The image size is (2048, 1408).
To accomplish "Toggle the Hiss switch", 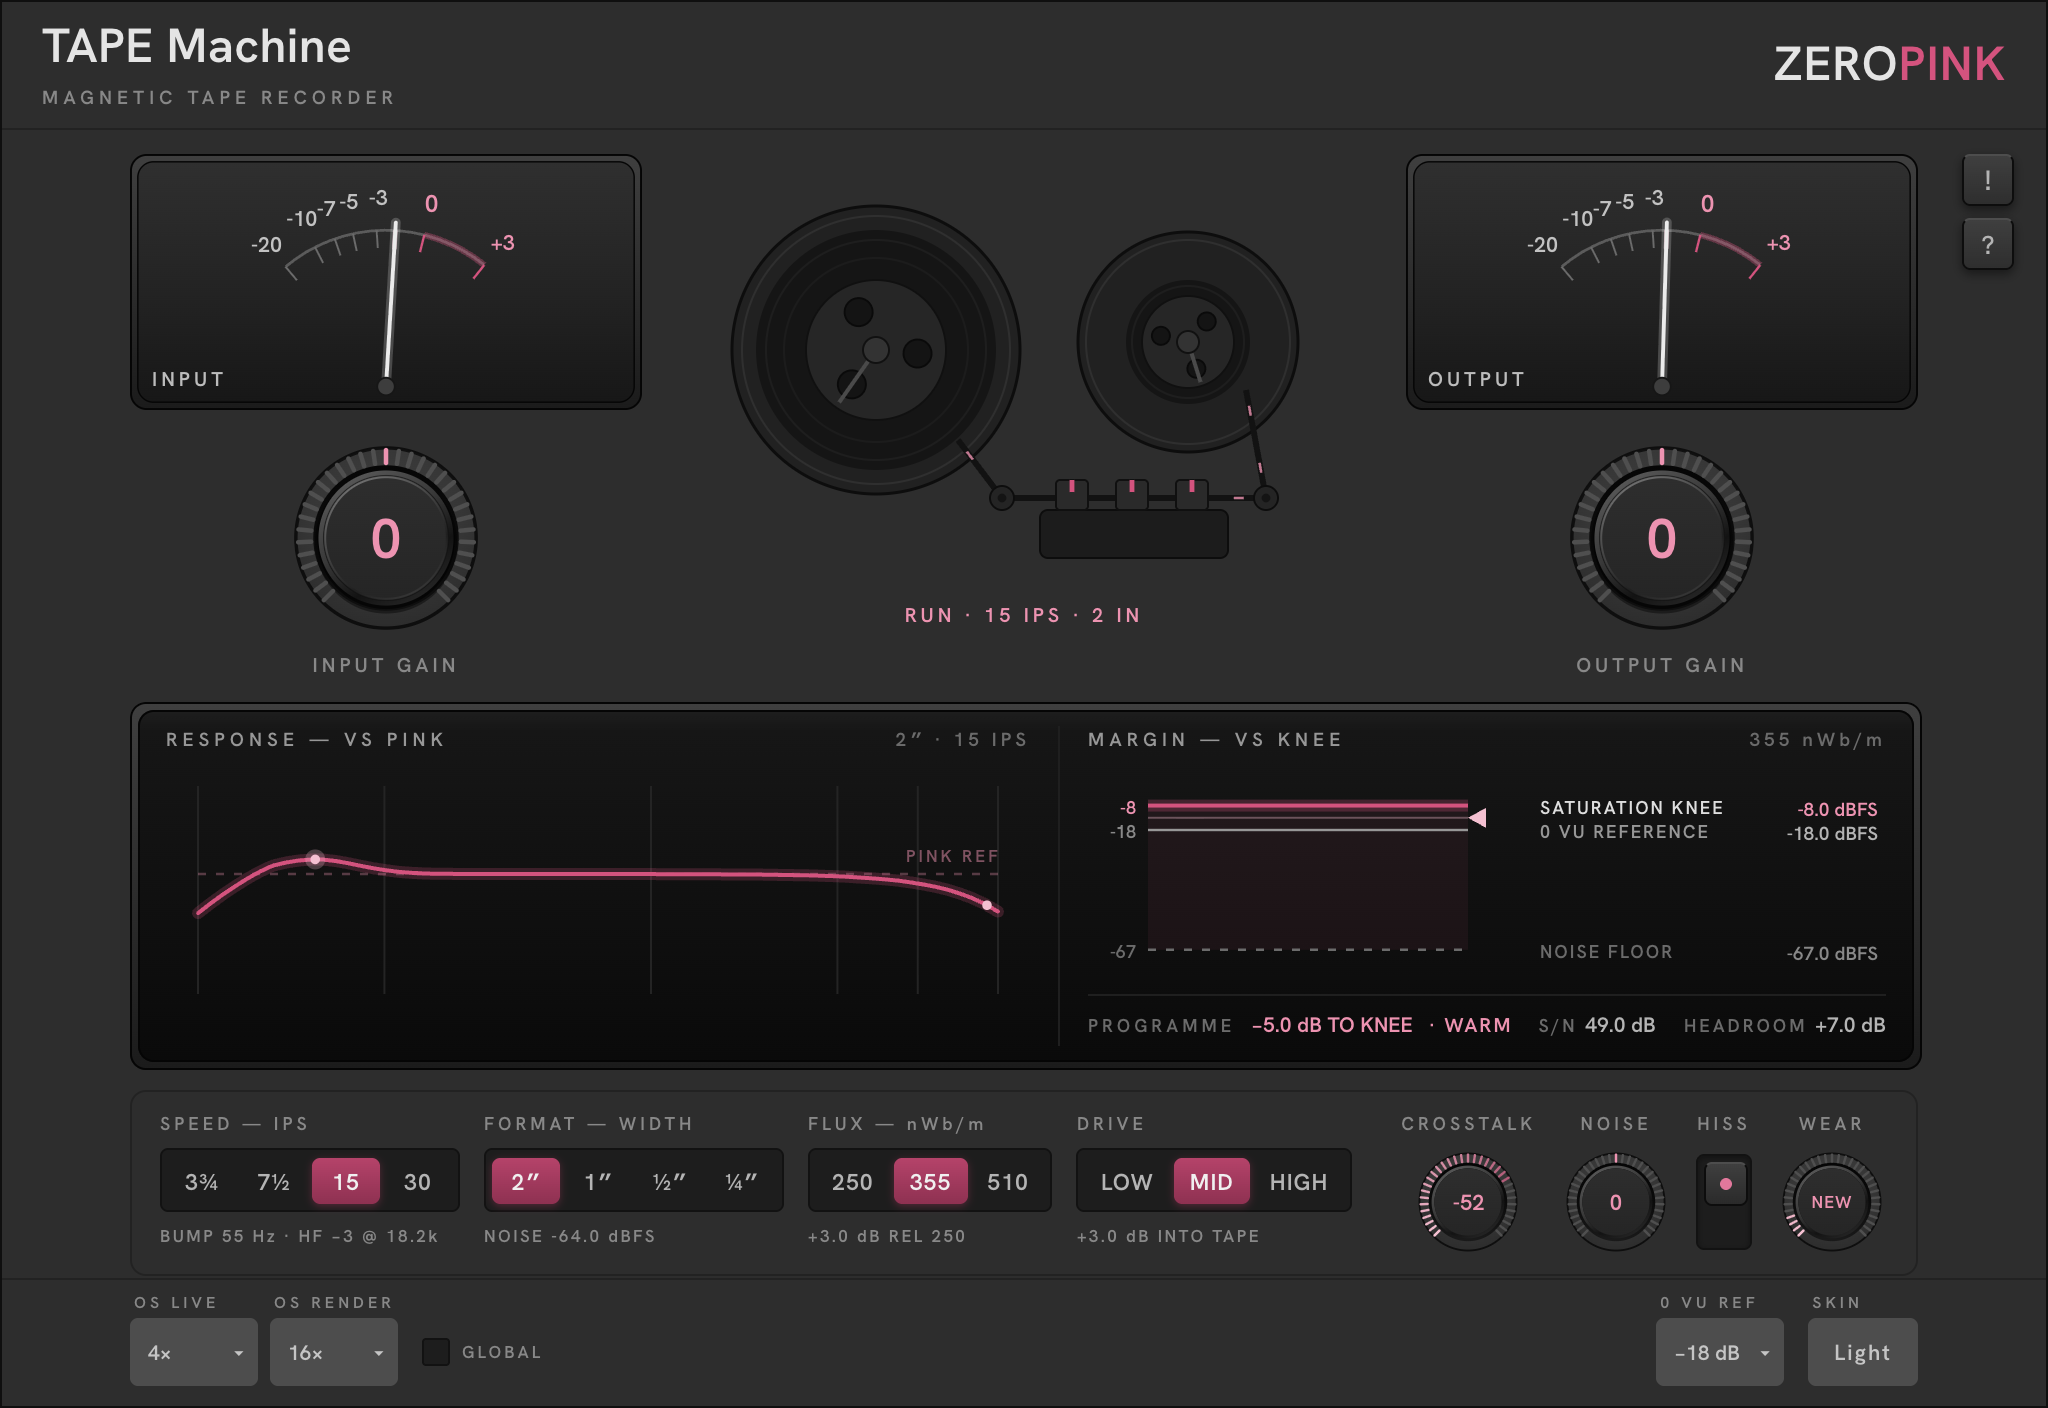I will click(1724, 1202).
